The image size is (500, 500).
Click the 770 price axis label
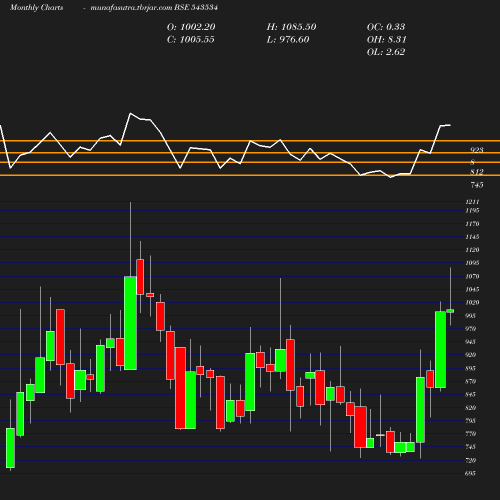click(470, 434)
